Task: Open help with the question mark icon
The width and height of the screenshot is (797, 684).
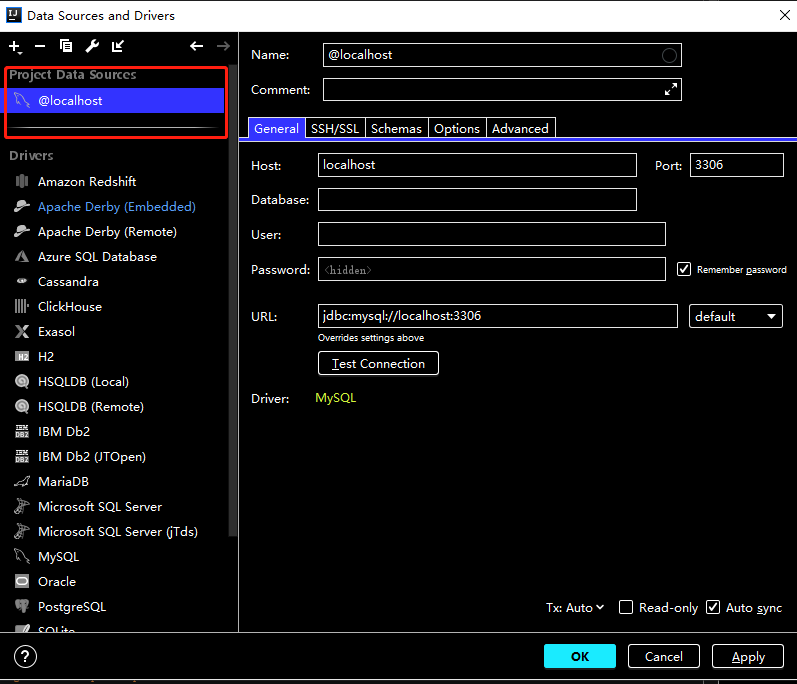Action: click(x=25, y=657)
